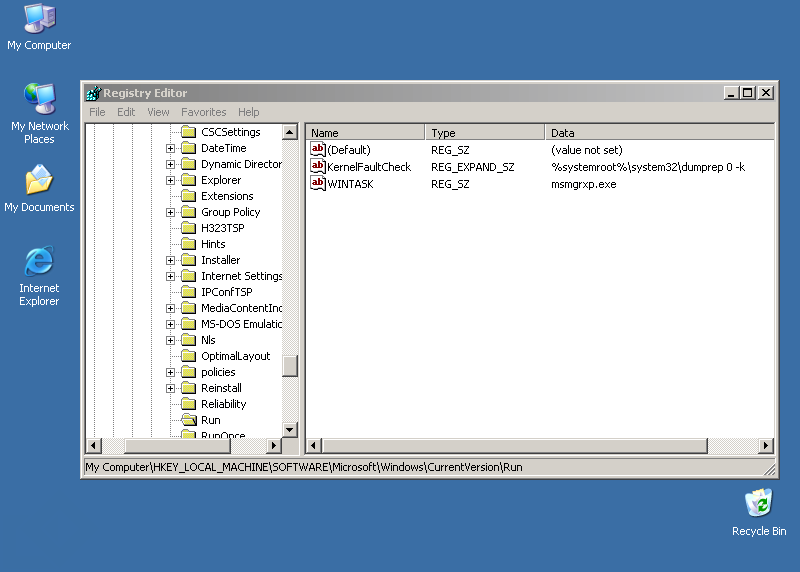Click the values pane scroll left arrow
This screenshot has width=800, height=572.
[x=314, y=445]
